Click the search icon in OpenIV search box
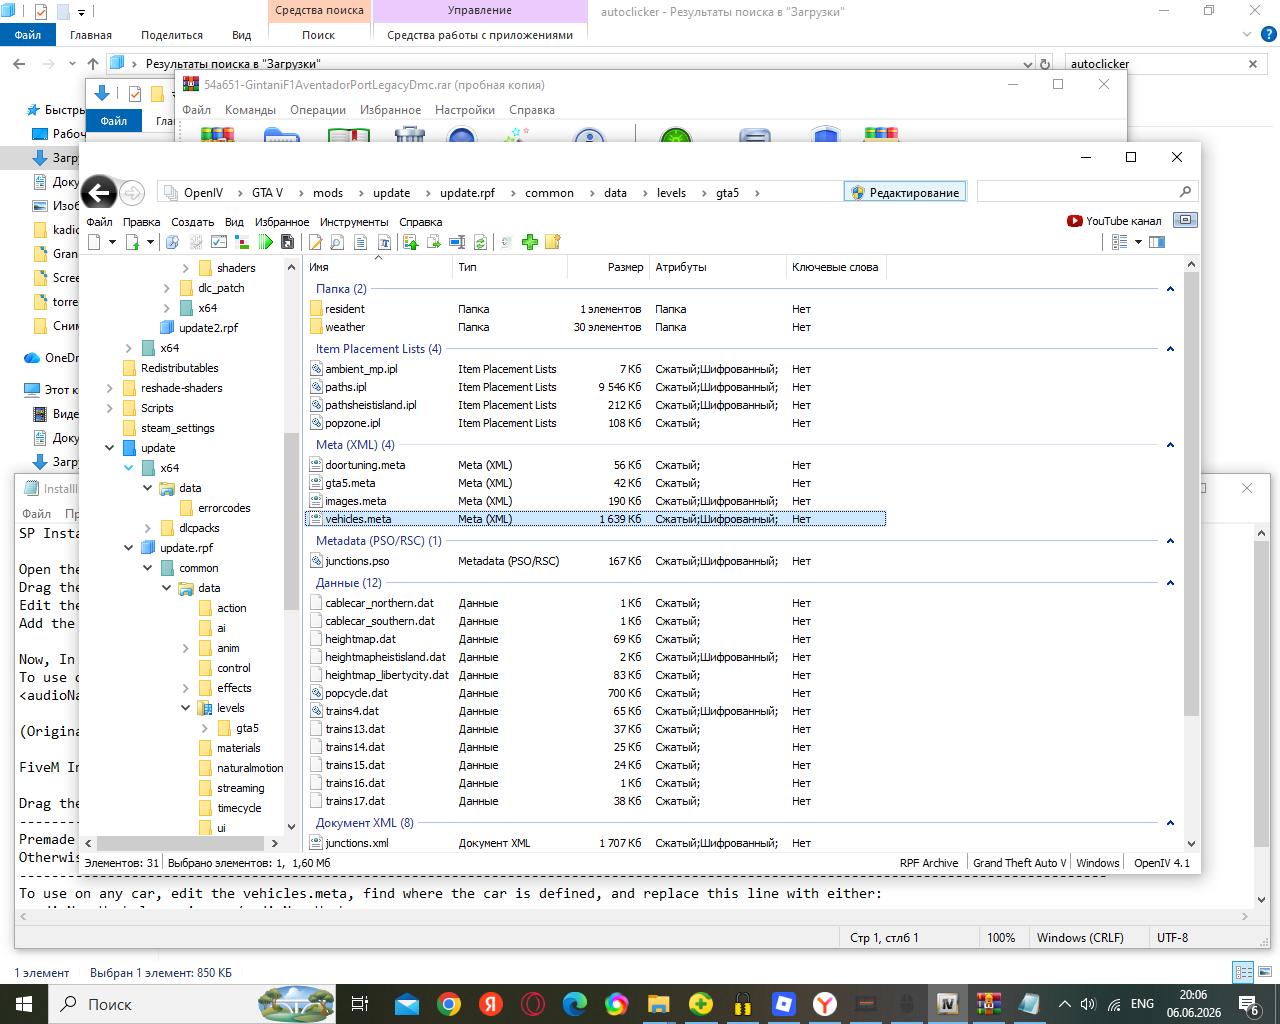Image resolution: width=1280 pixels, height=1024 pixels. click(x=1185, y=192)
